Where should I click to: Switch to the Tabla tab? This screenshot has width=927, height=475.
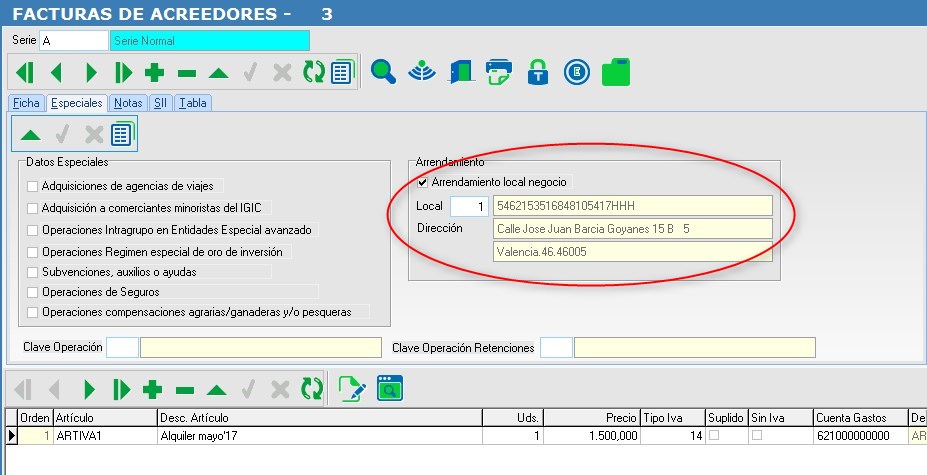pyautogui.click(x=193, y=103)
